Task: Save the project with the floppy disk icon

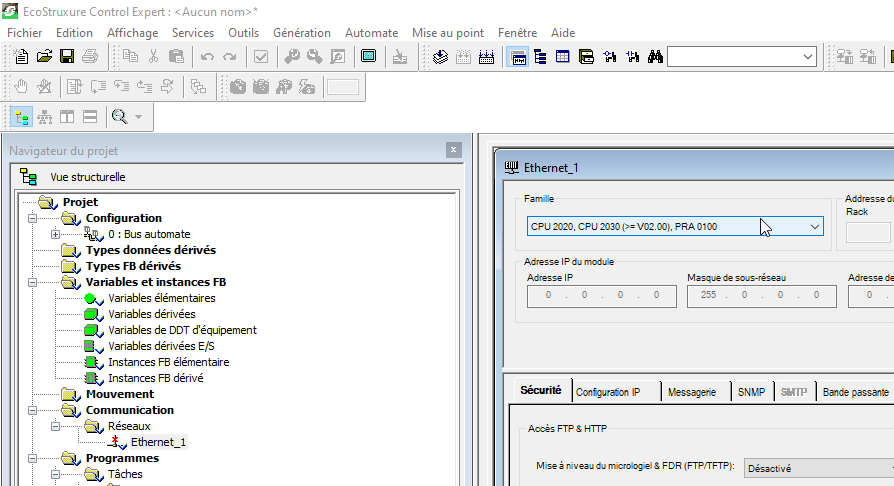Action: click(66, 57)
